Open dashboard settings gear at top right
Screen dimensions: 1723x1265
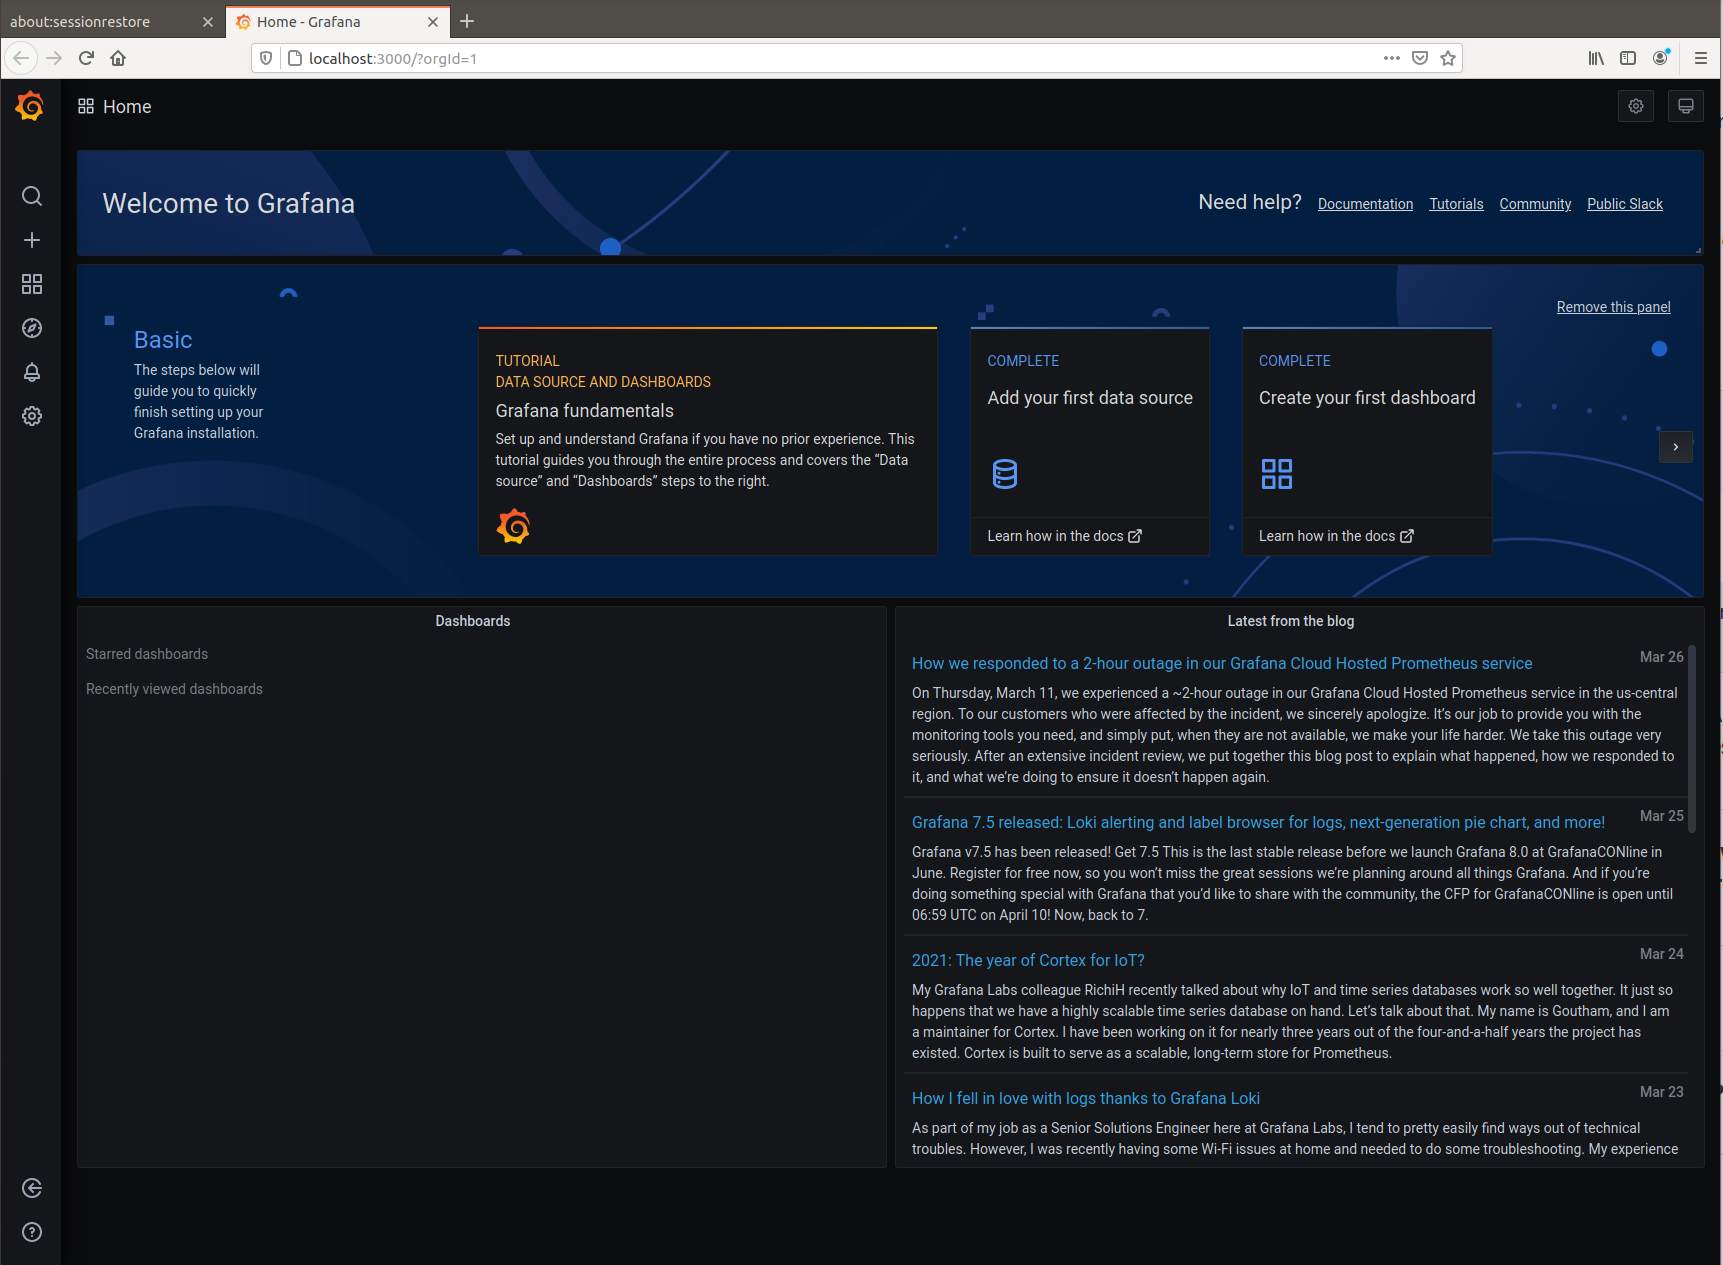click(x=1636, y=106)
